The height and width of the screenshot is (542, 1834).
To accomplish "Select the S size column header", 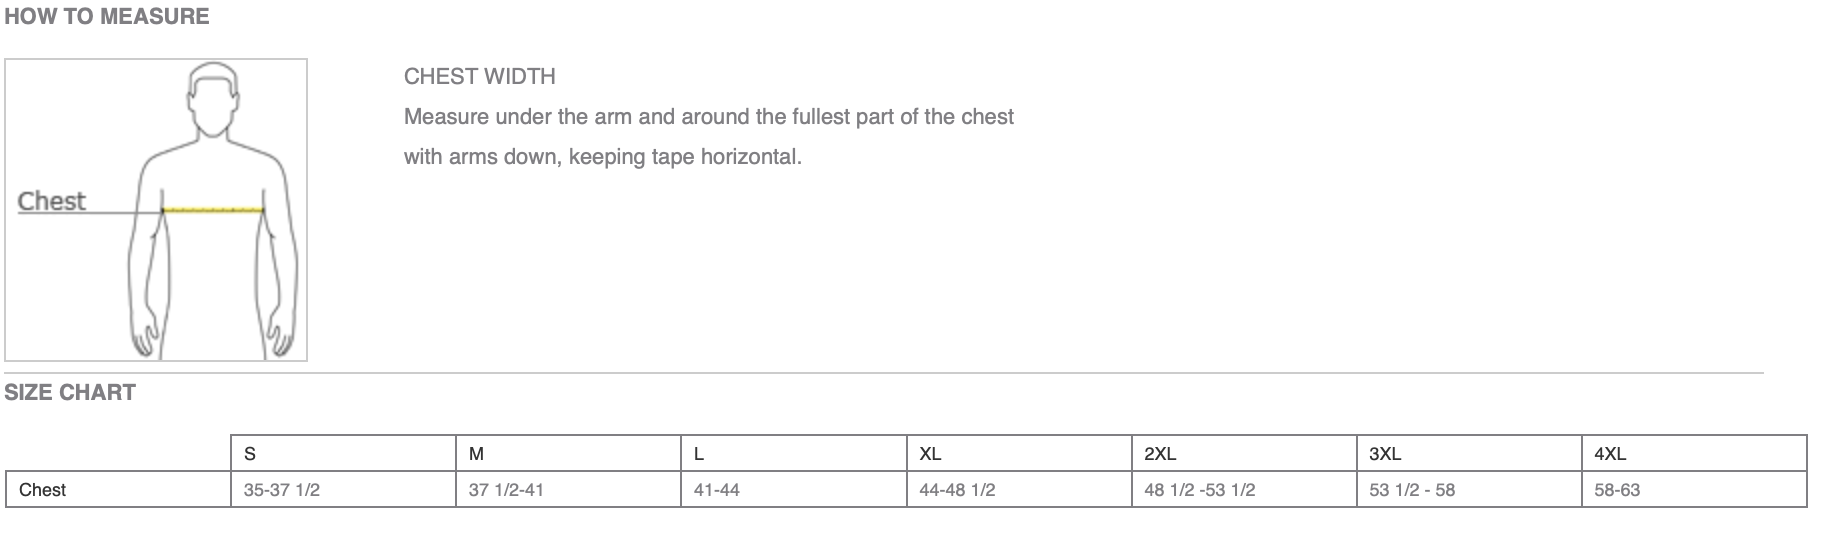I will tap(250, 454).
